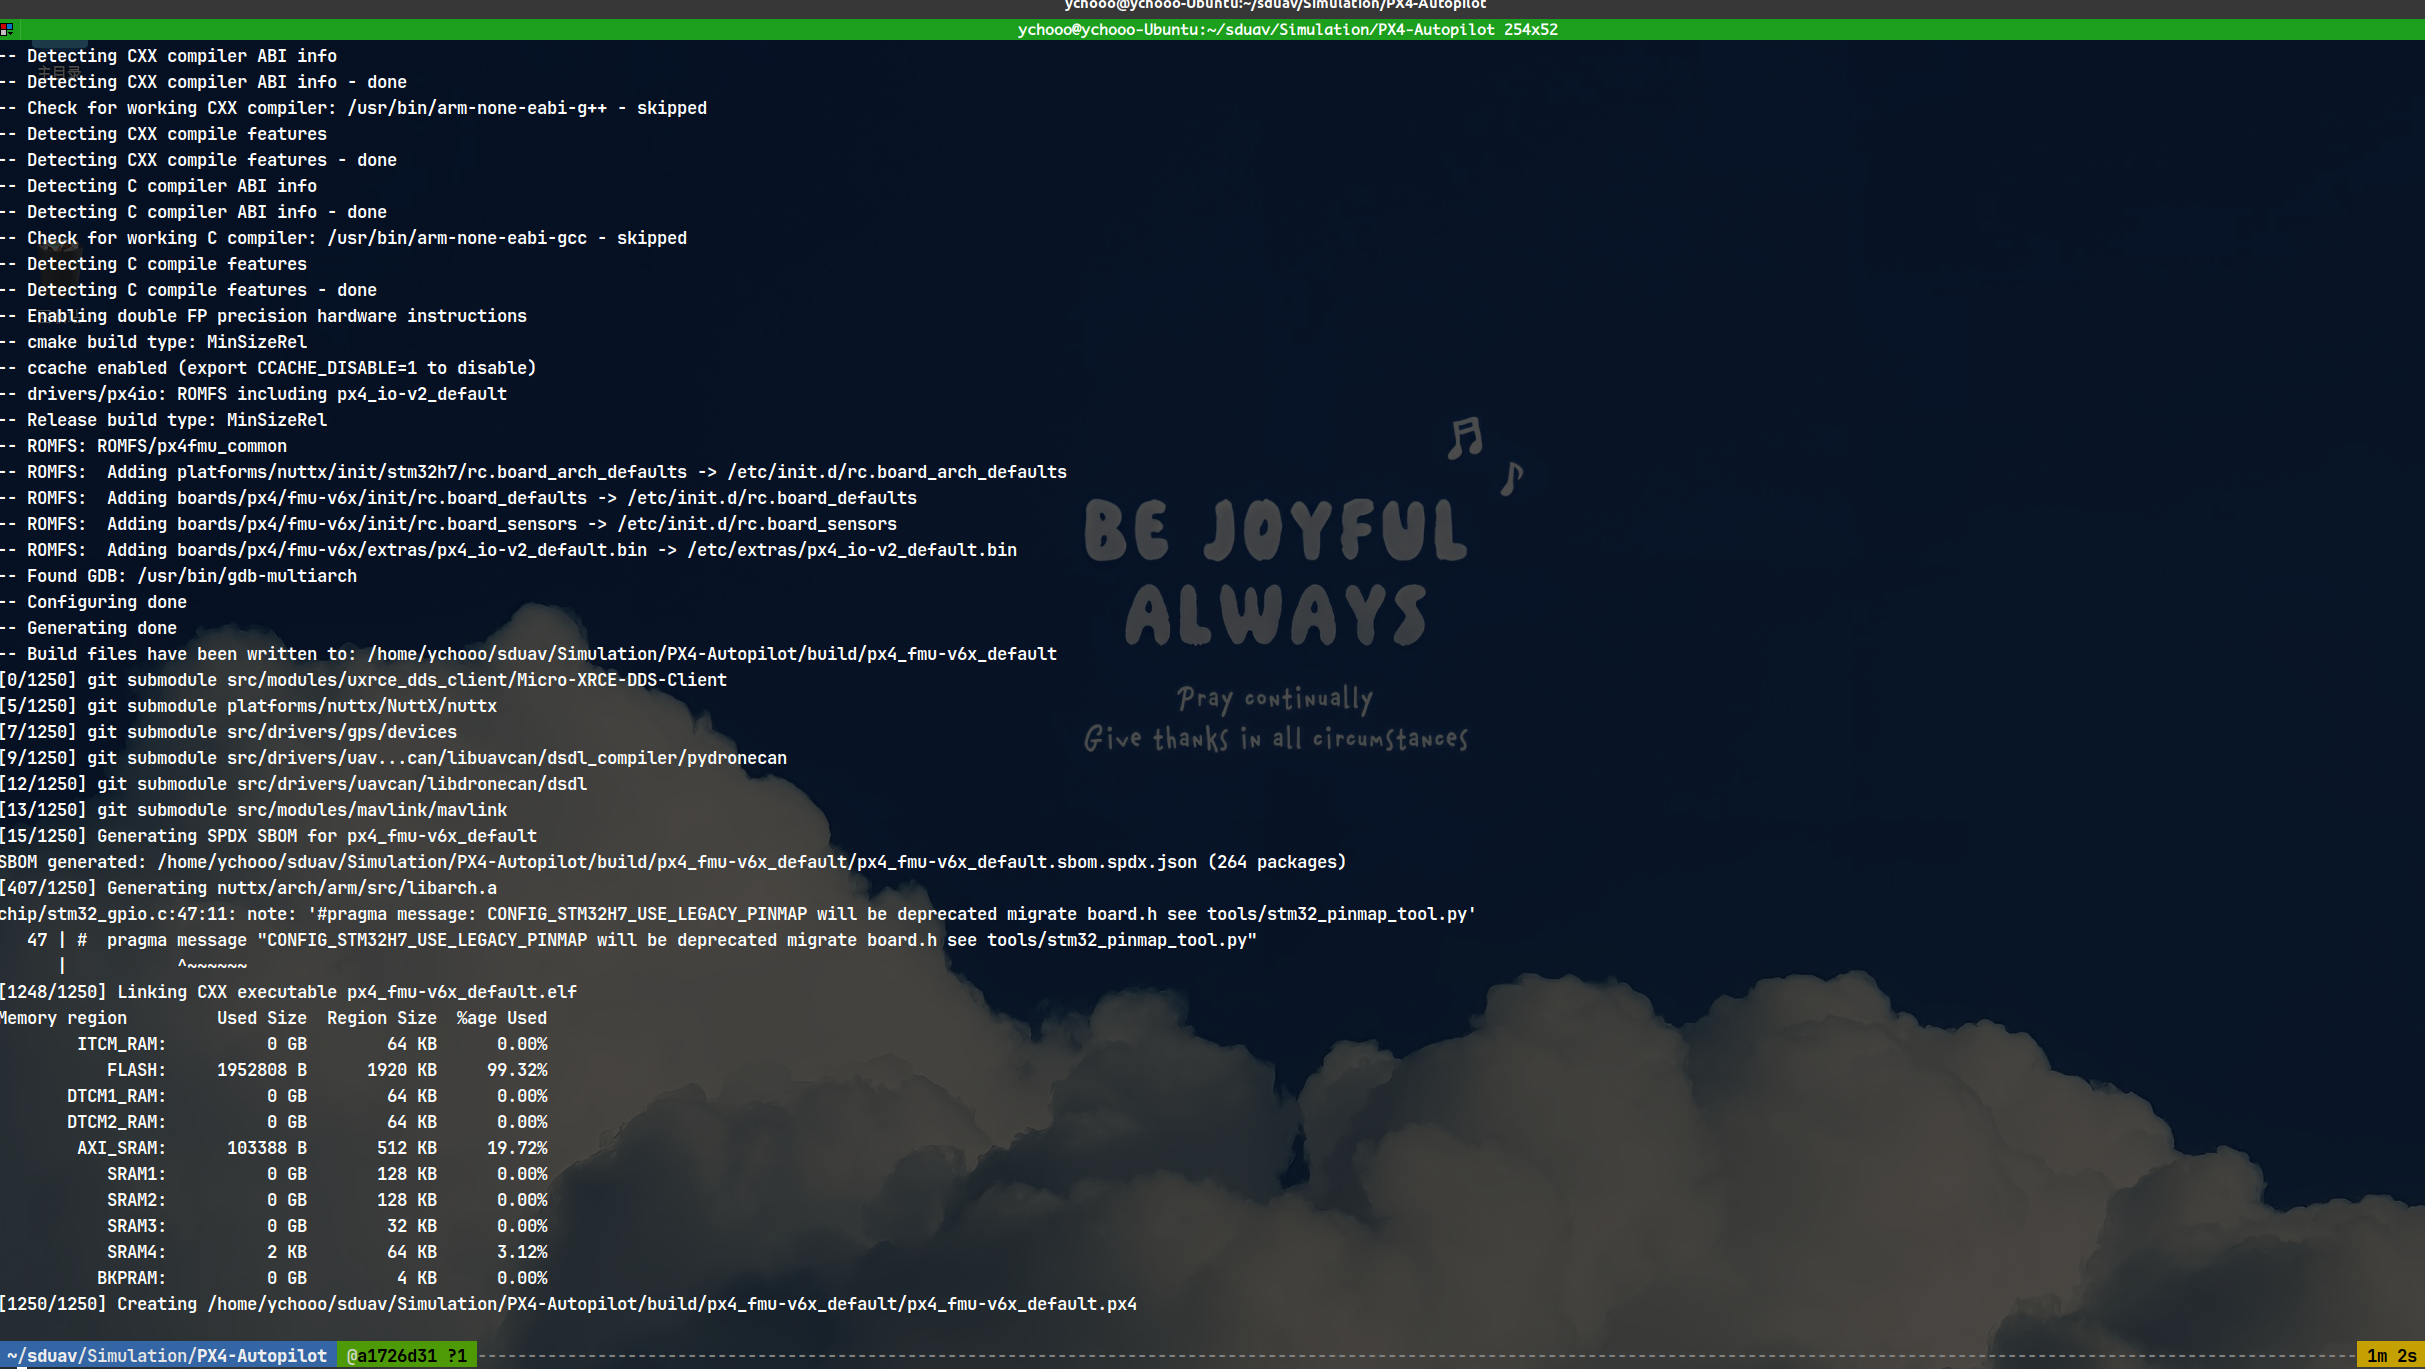The image size is (2425, 1369).
Task: Click 'Detecting C compile features - done' line
Action: pyautogui.click(x=189, y=290)
